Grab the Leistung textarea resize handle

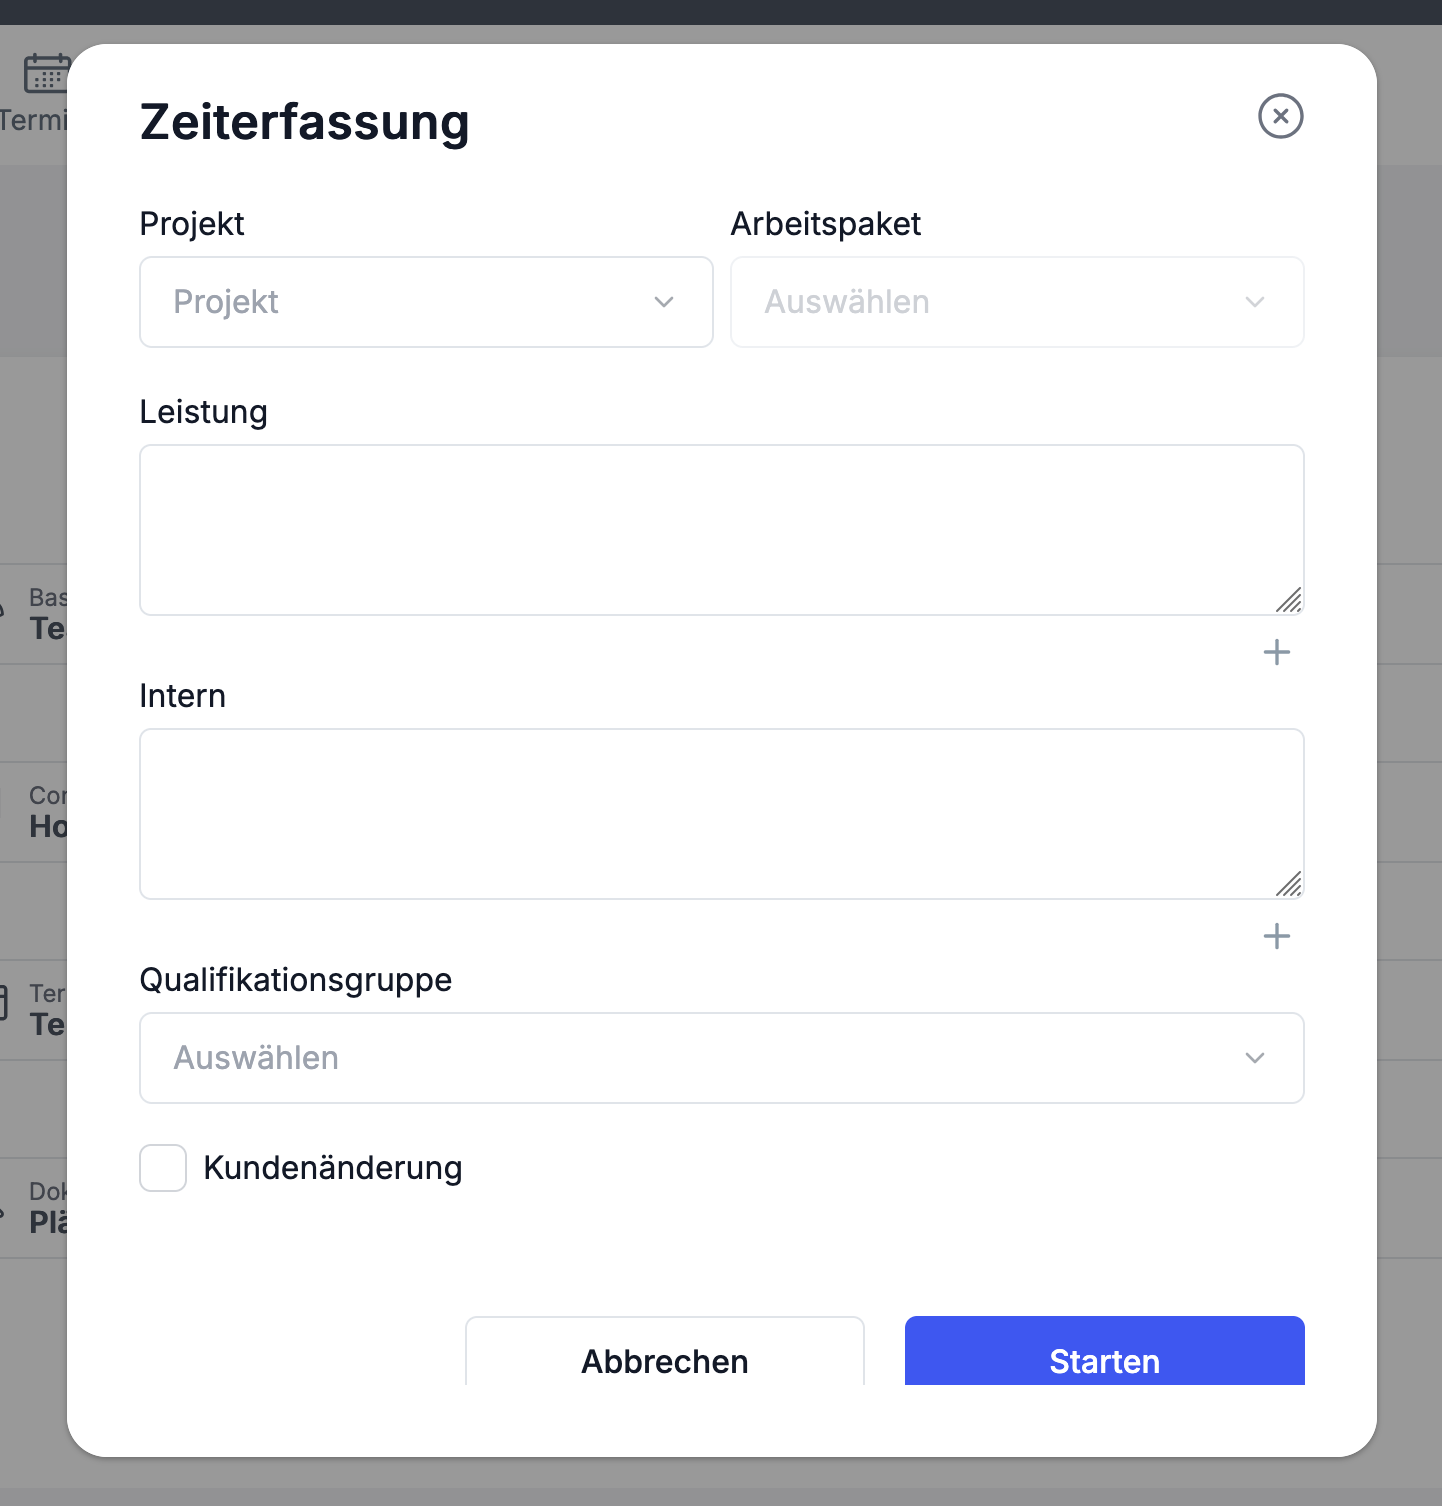[1290, 601]
